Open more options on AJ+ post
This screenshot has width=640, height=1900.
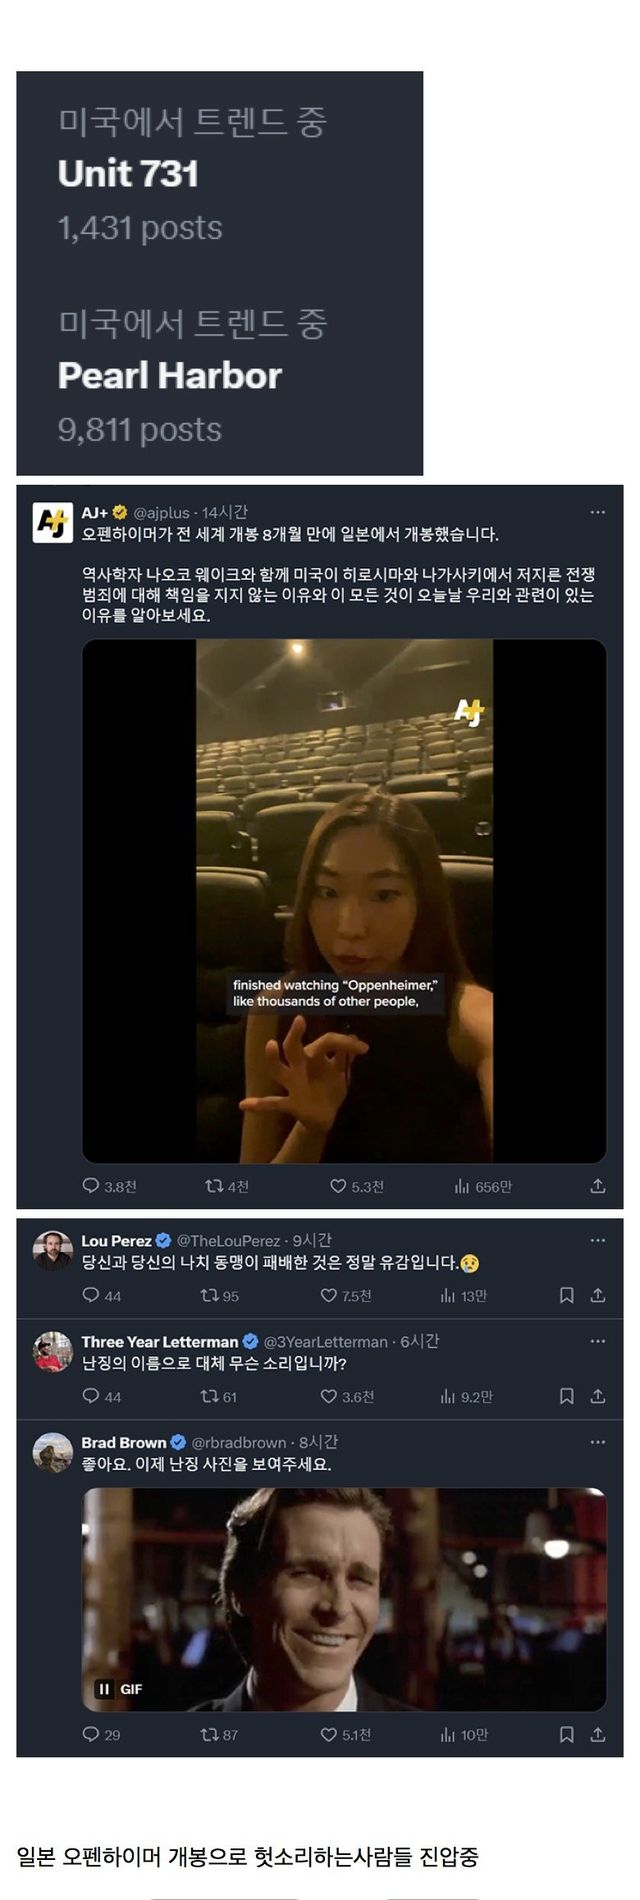pyautogui.click(x=598, y=512)
